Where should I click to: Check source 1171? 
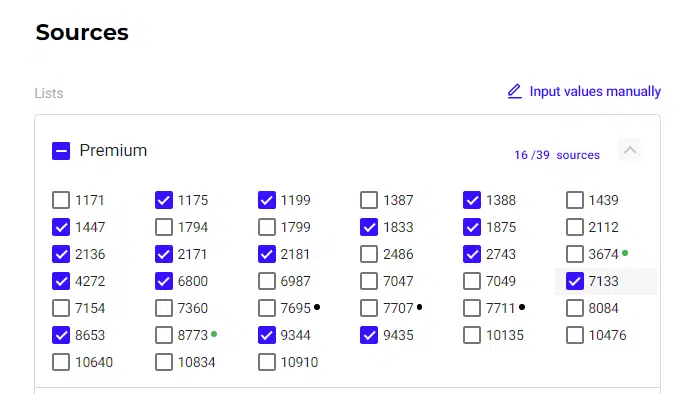pos(61,200)
